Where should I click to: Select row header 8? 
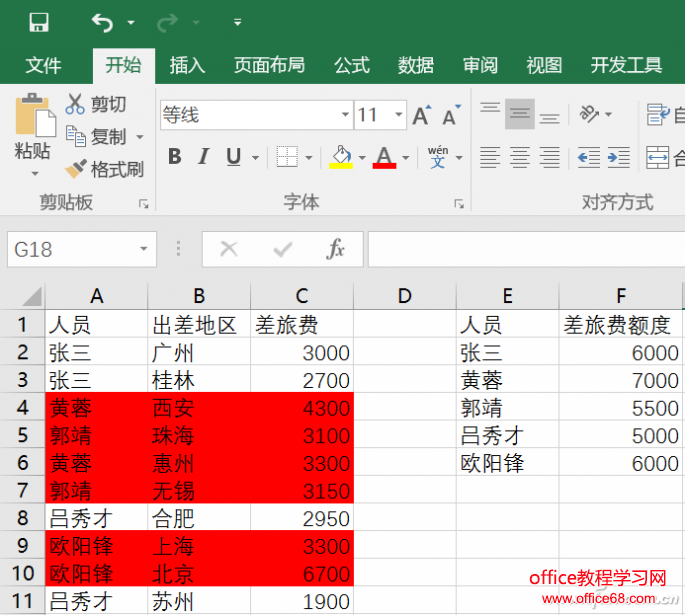click(x=22, y=518)
